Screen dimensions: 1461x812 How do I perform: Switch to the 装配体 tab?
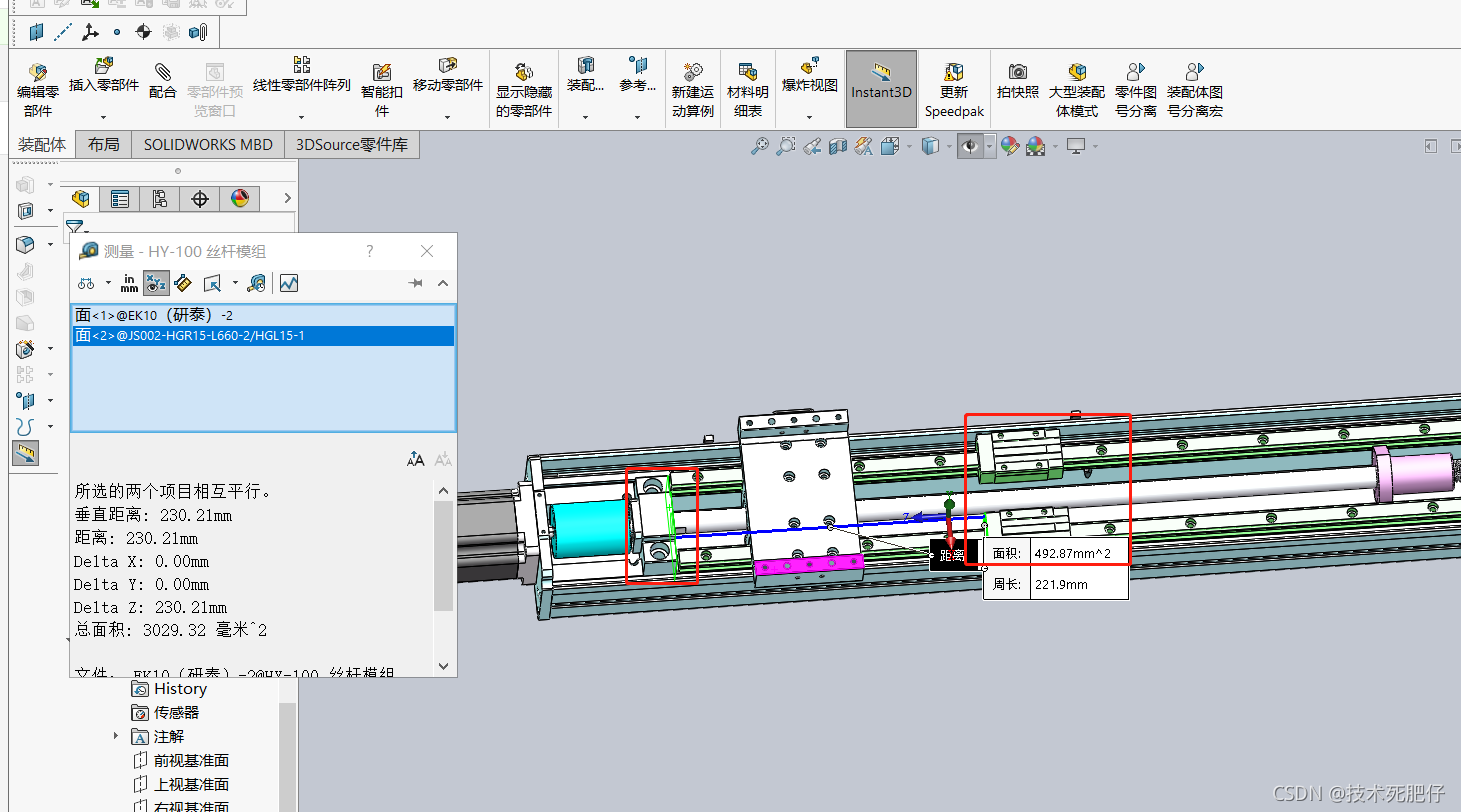click(x=42, y=145)
